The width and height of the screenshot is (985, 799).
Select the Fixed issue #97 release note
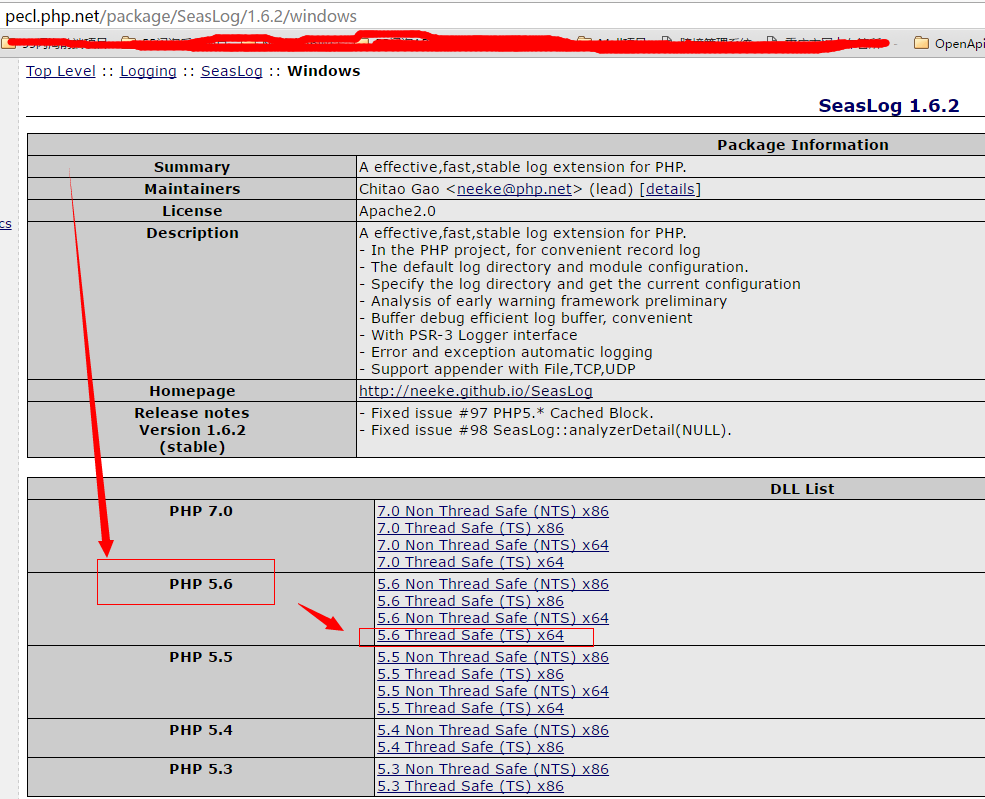coord(506,413)
